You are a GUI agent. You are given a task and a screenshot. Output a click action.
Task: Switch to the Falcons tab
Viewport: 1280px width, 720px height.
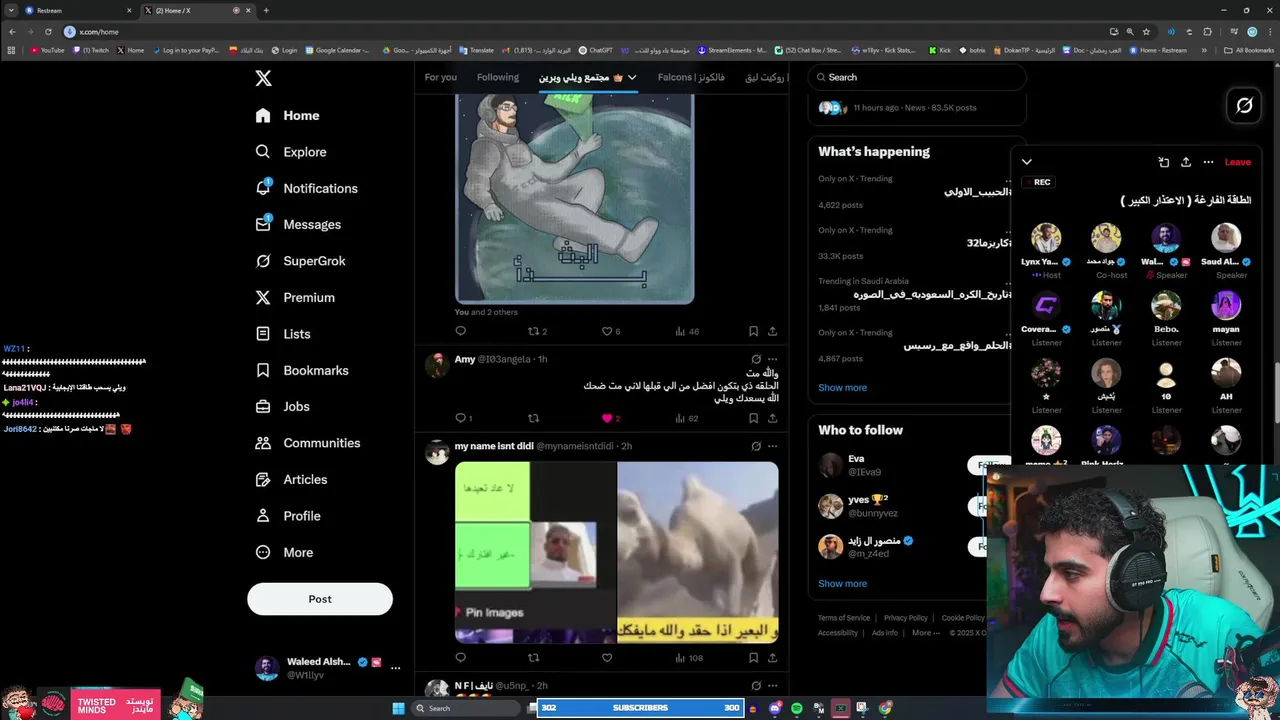click(690, 77)
